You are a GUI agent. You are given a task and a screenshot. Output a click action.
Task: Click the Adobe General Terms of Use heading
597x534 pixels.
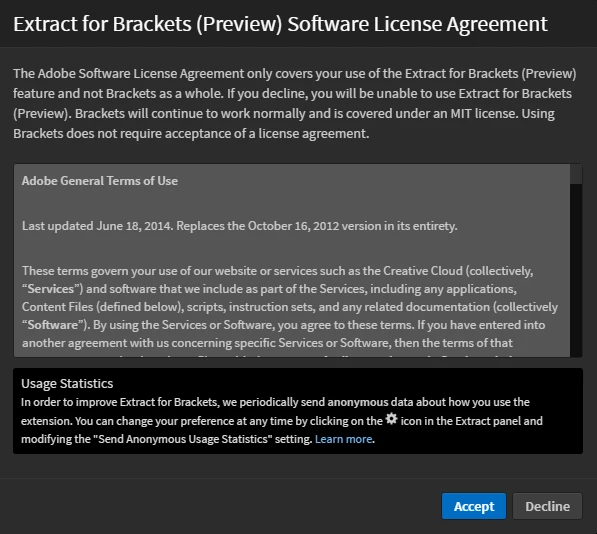click(100, 181)
